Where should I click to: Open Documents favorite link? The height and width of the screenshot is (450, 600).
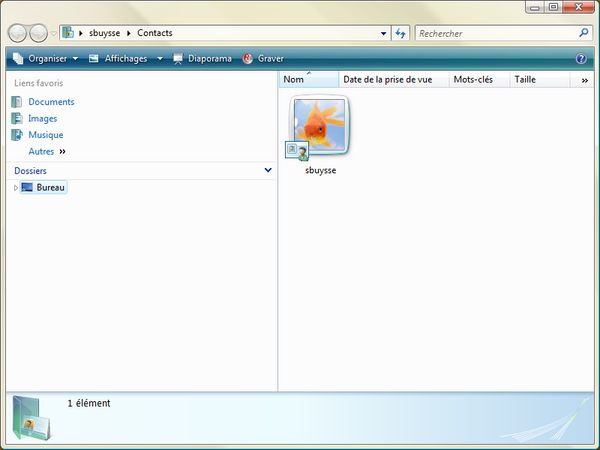pyautogui.click(x=51, y=102)
